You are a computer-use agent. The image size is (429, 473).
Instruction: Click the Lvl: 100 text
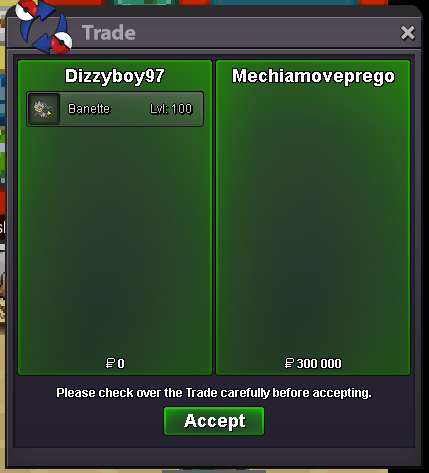pos(171,109)
